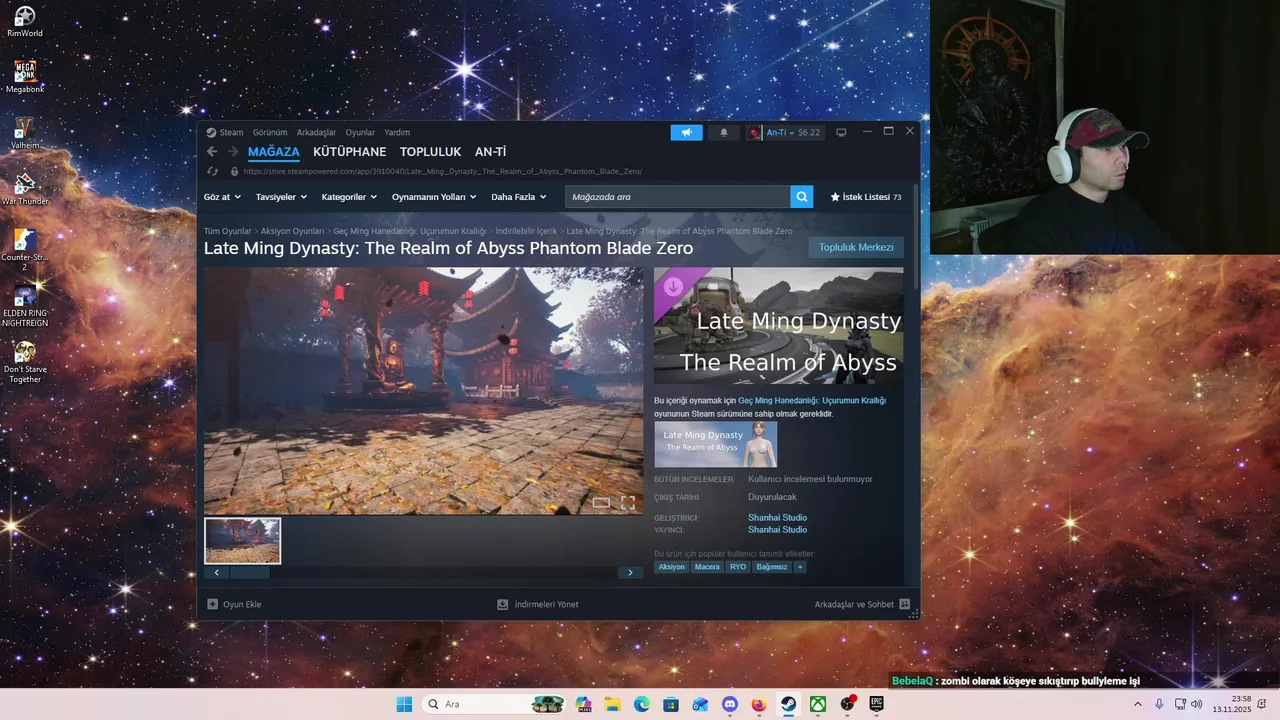1280x720 pixels.
Task: Click the Steam announcements megaphone icon
Action: pos(686,132)
